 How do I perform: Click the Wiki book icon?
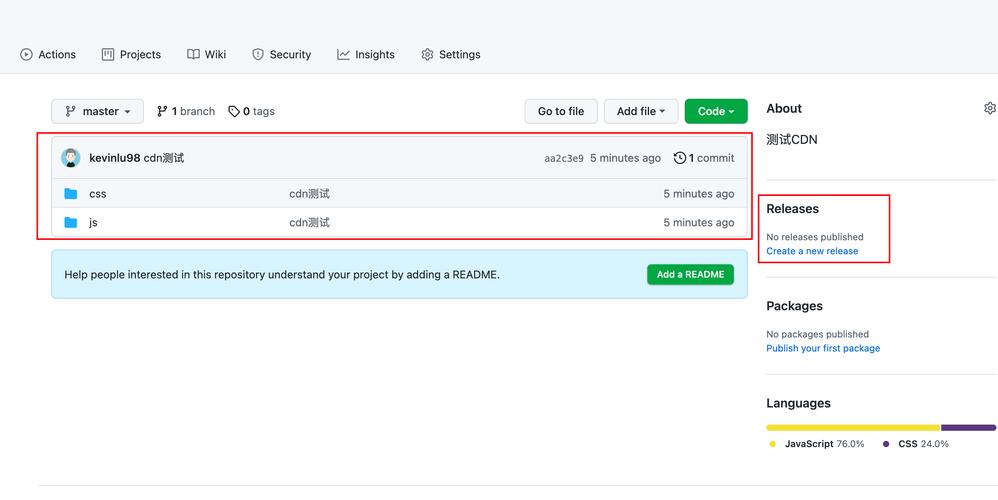193,55
